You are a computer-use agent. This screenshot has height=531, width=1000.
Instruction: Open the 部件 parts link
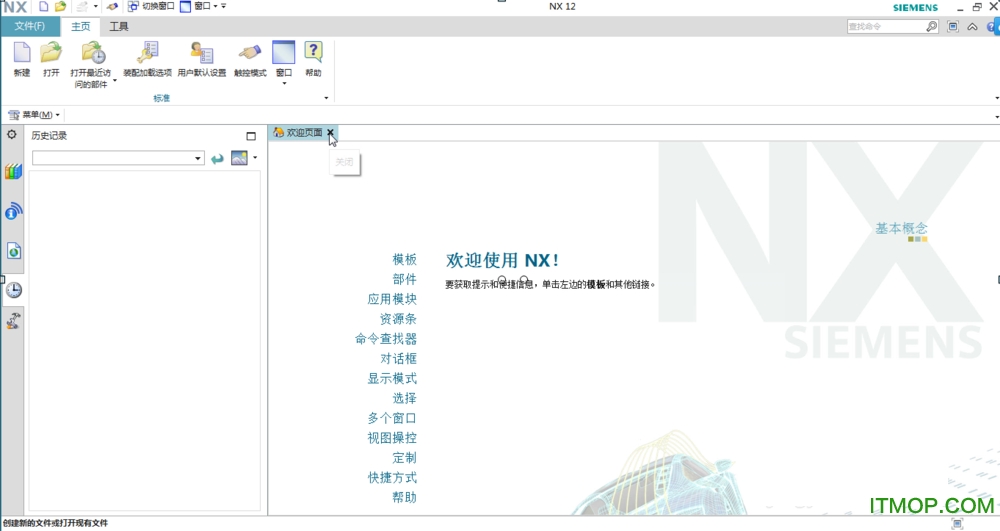404,279
